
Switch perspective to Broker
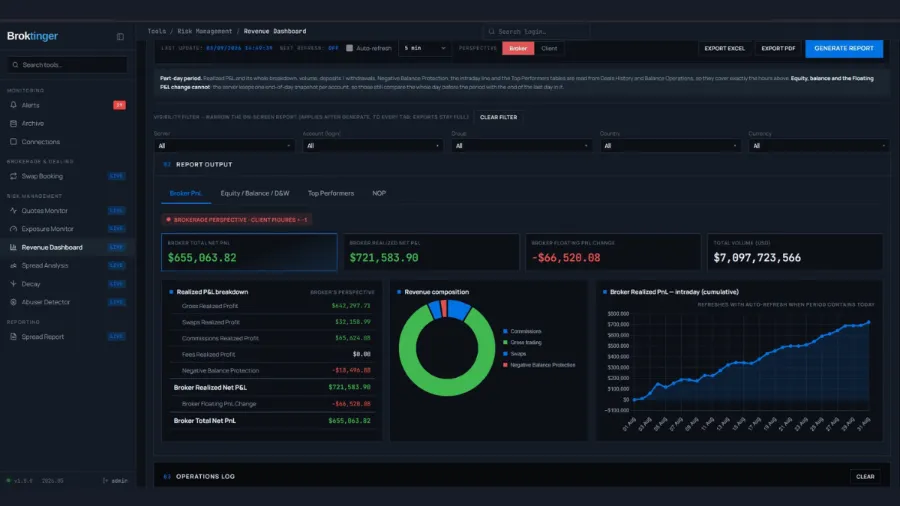click(x=518, y=48)
